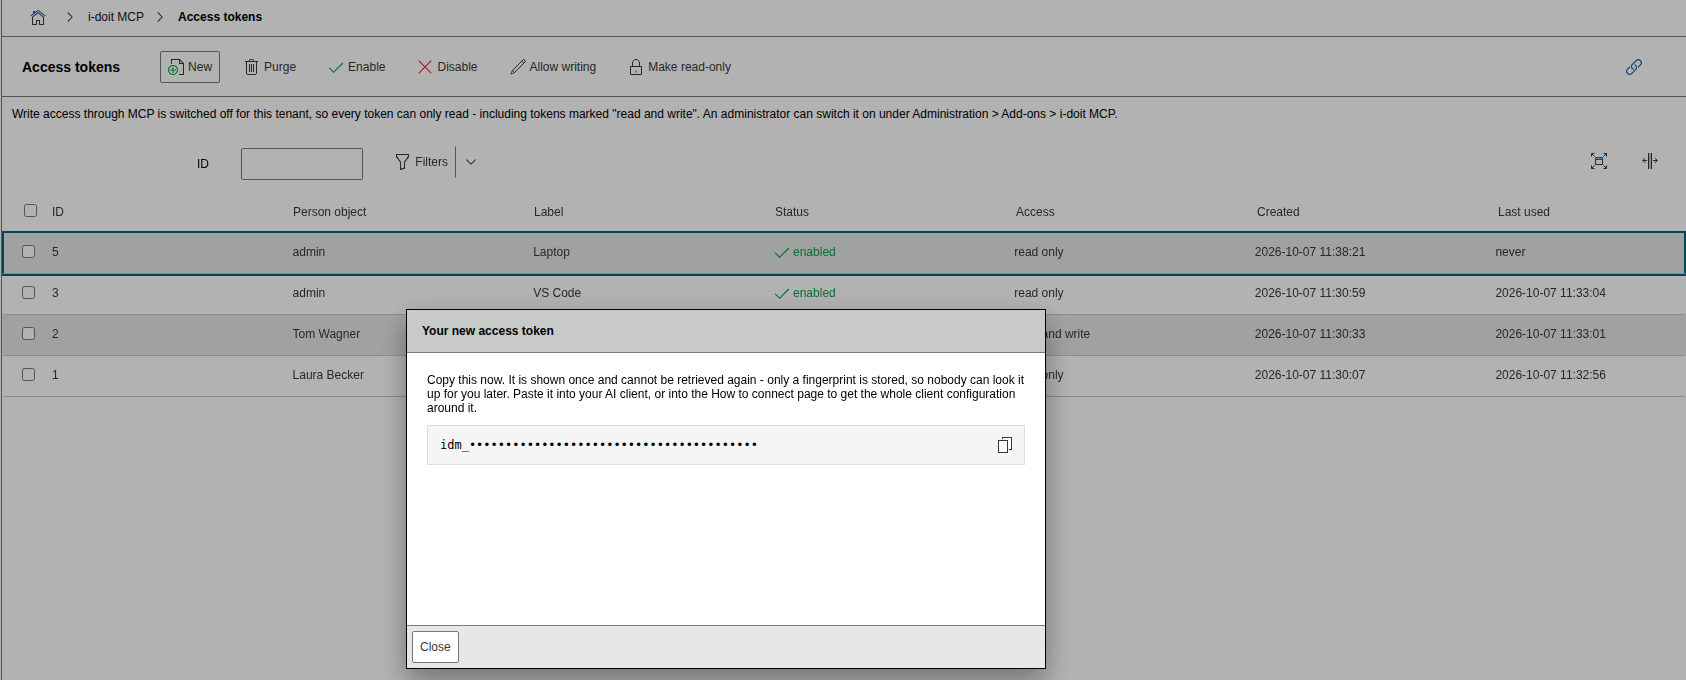Enable the selected tokens
The width and height of the screenshot is (1686, 680).
coord(357,67)
